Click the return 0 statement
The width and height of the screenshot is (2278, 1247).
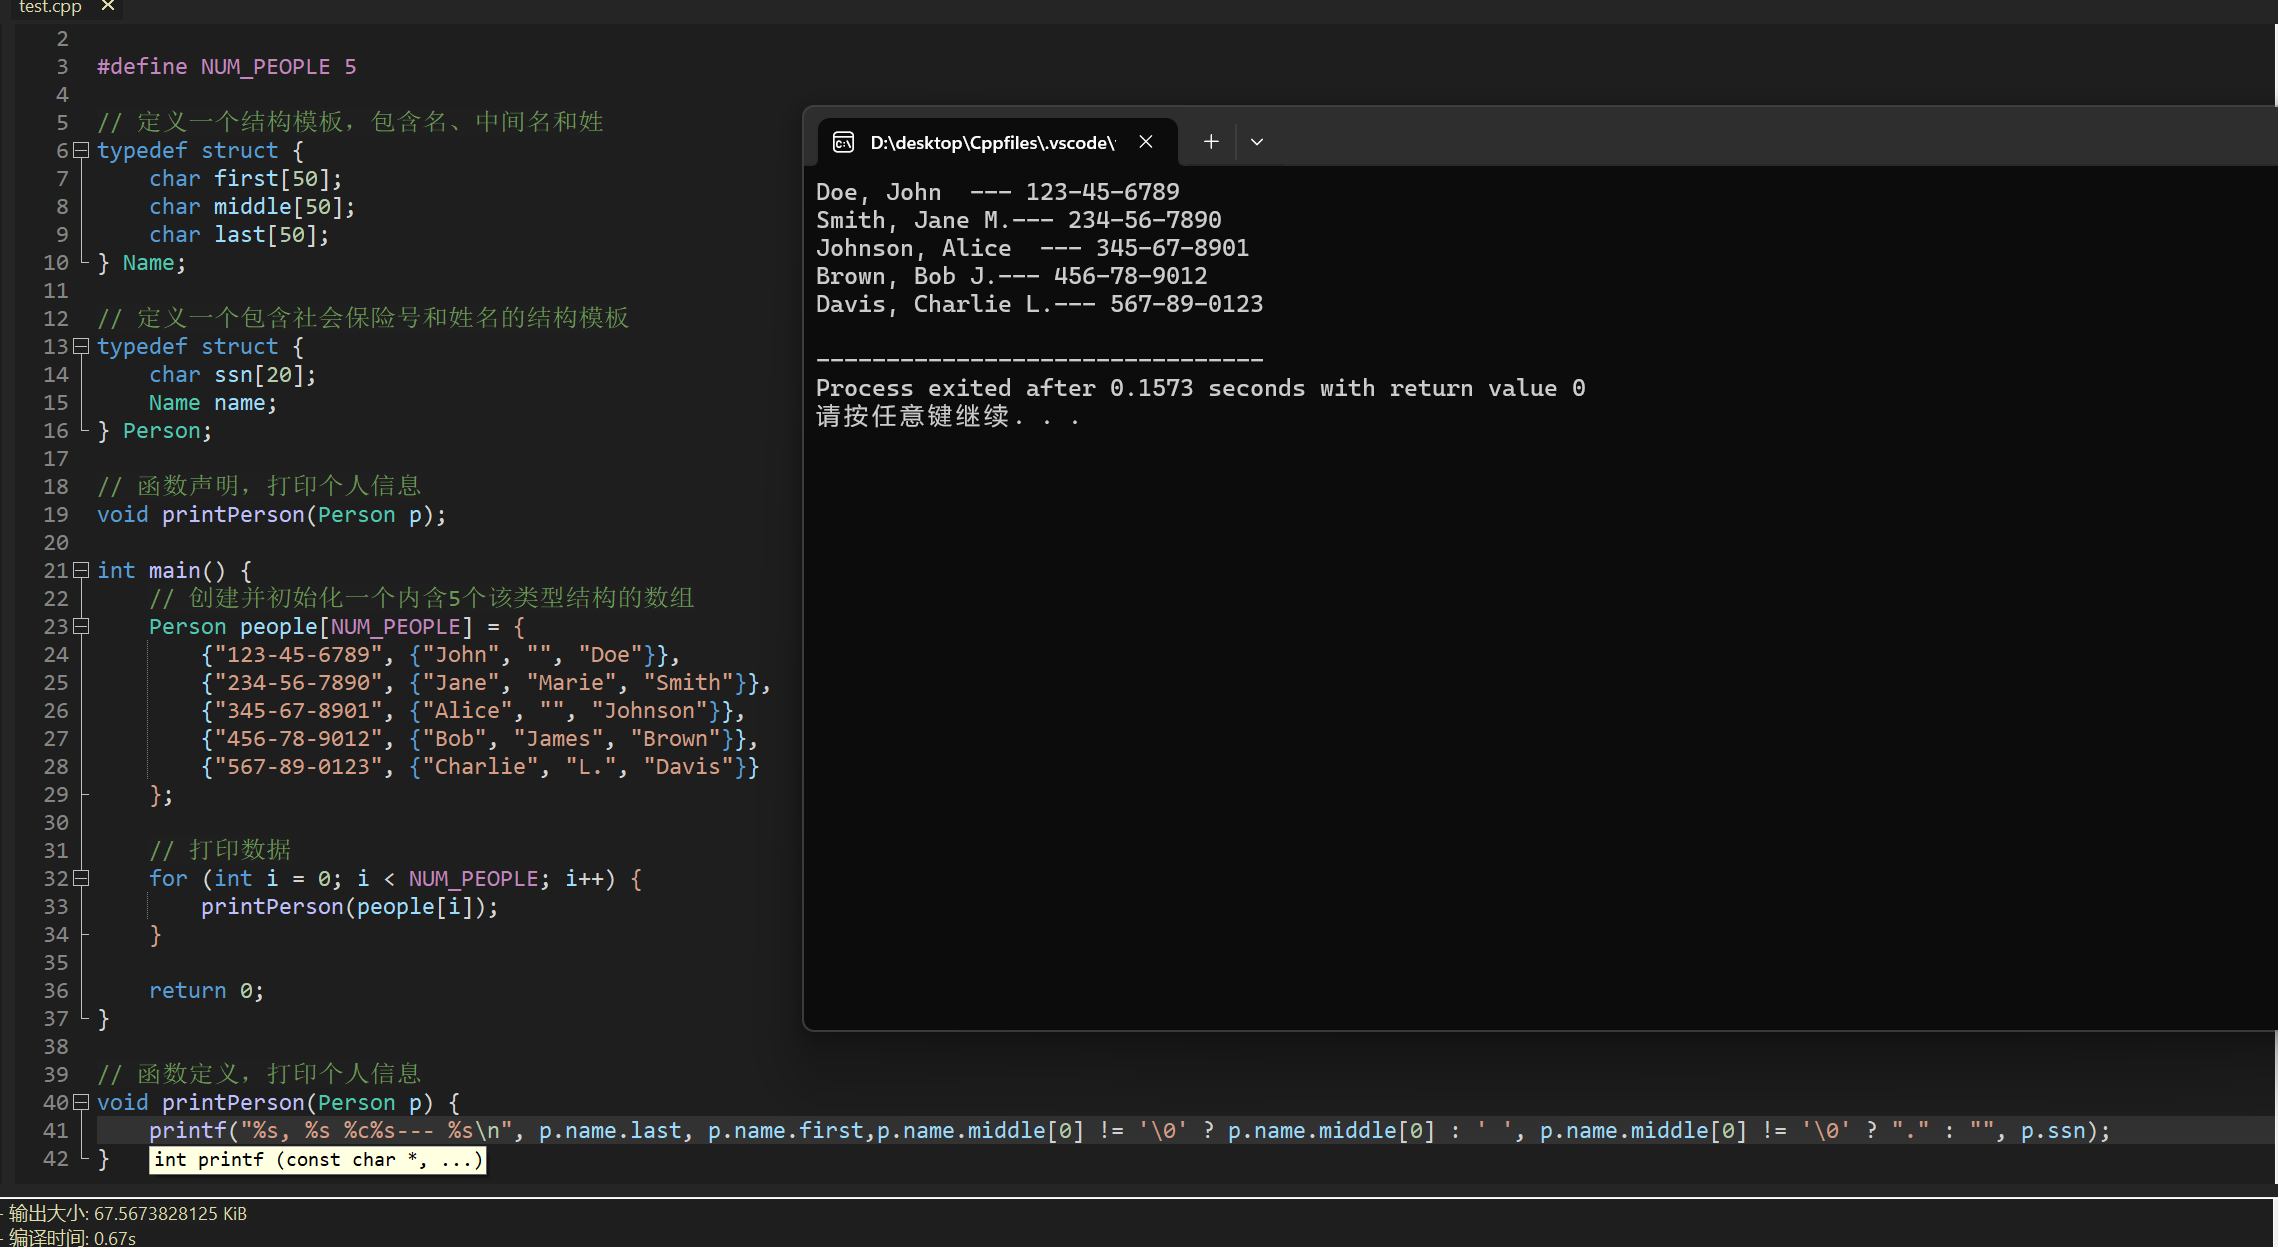tap(207, 990)
